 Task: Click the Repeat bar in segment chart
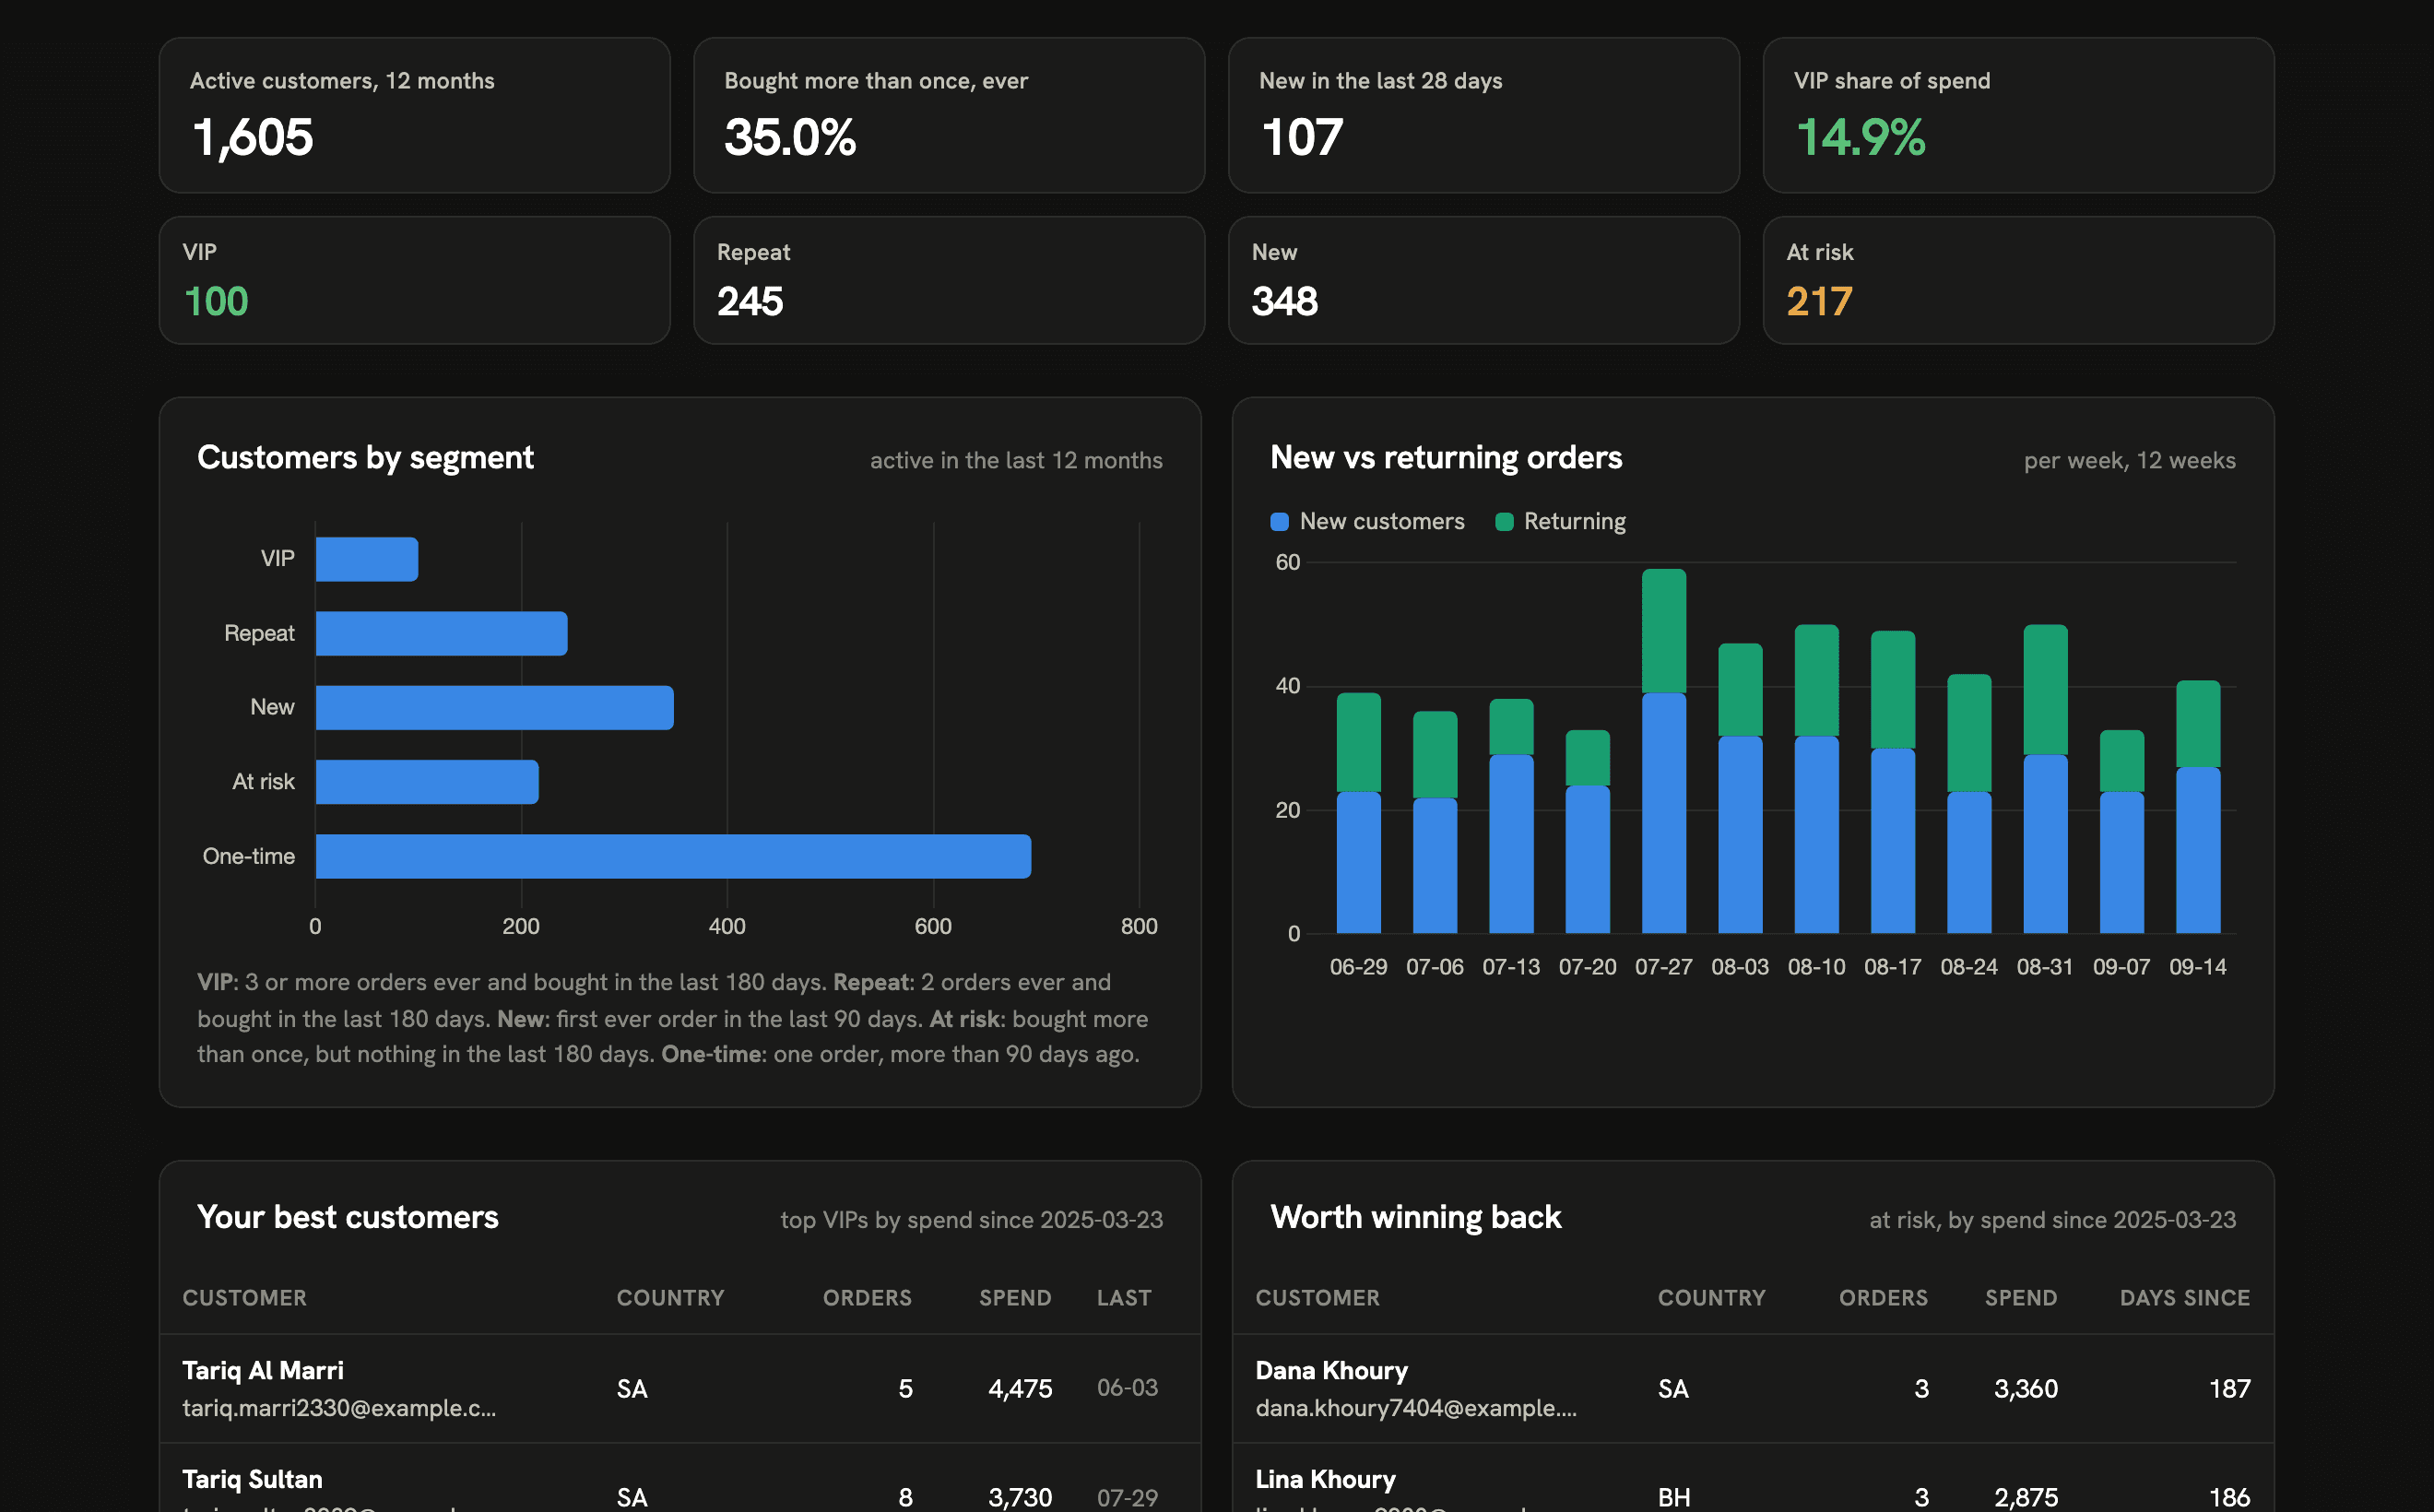(441, 633)
